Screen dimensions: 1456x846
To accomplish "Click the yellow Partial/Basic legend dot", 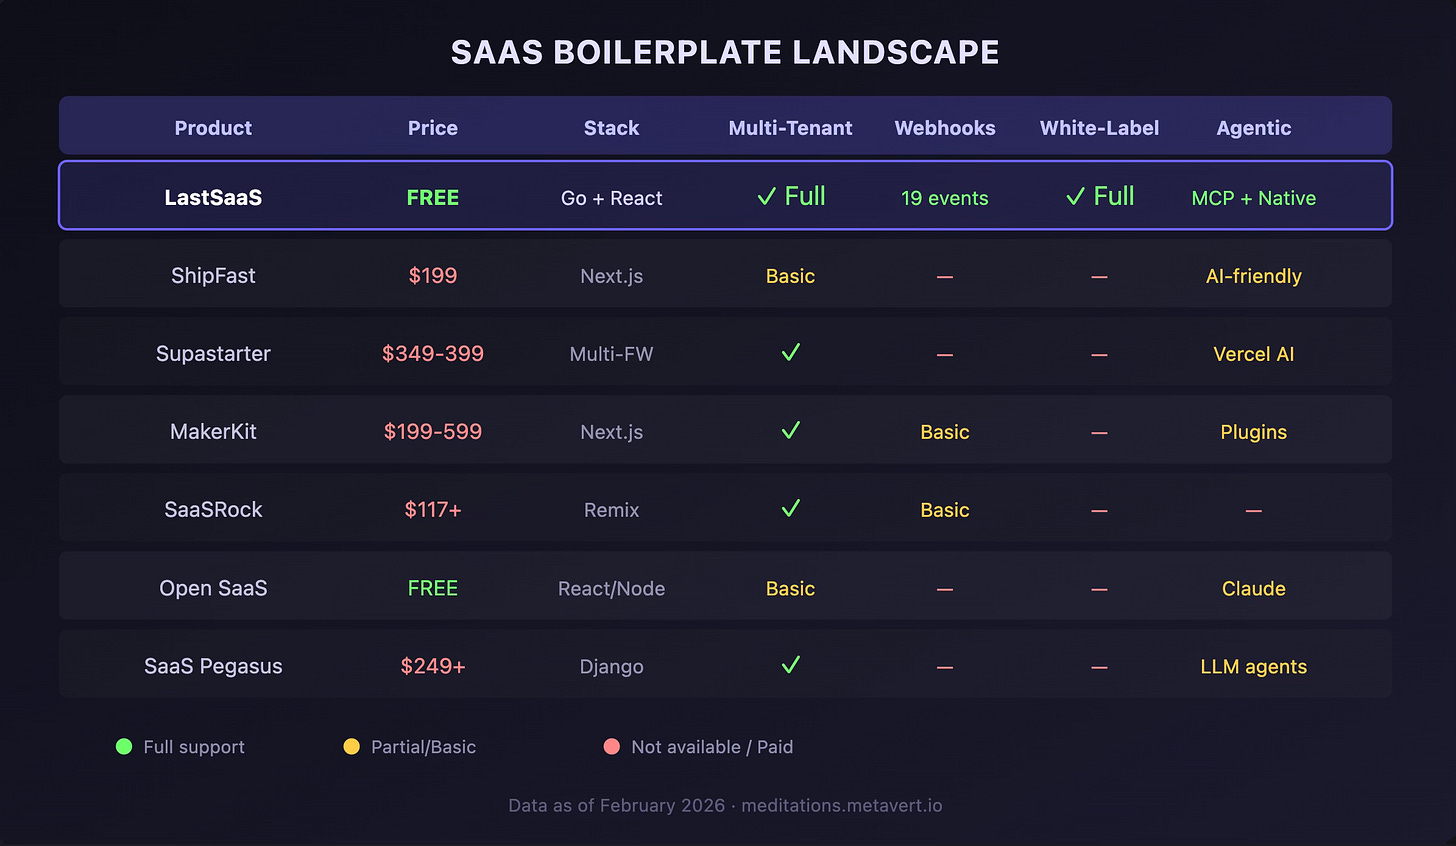I will coord(351,746).
